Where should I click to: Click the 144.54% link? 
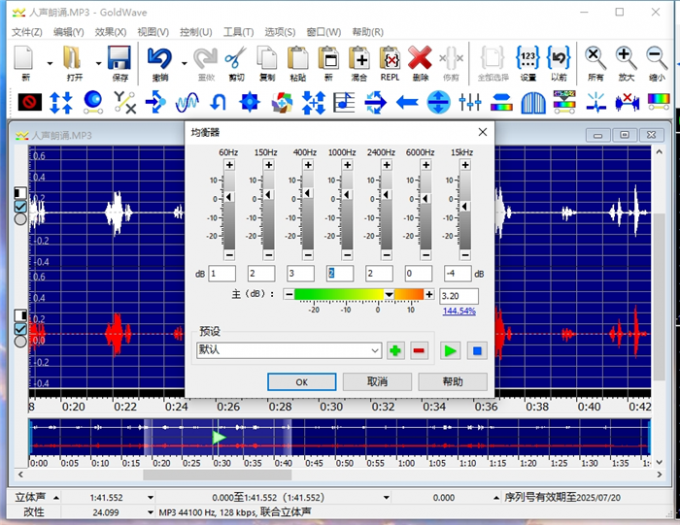(x=459, y=311)
